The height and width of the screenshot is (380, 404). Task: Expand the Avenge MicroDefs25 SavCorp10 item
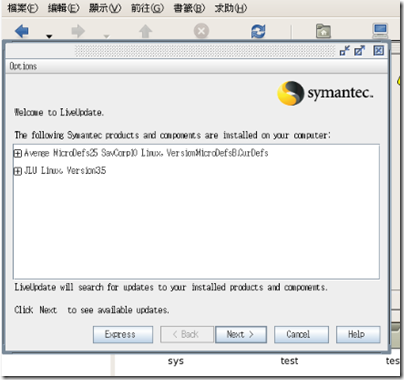17,153
